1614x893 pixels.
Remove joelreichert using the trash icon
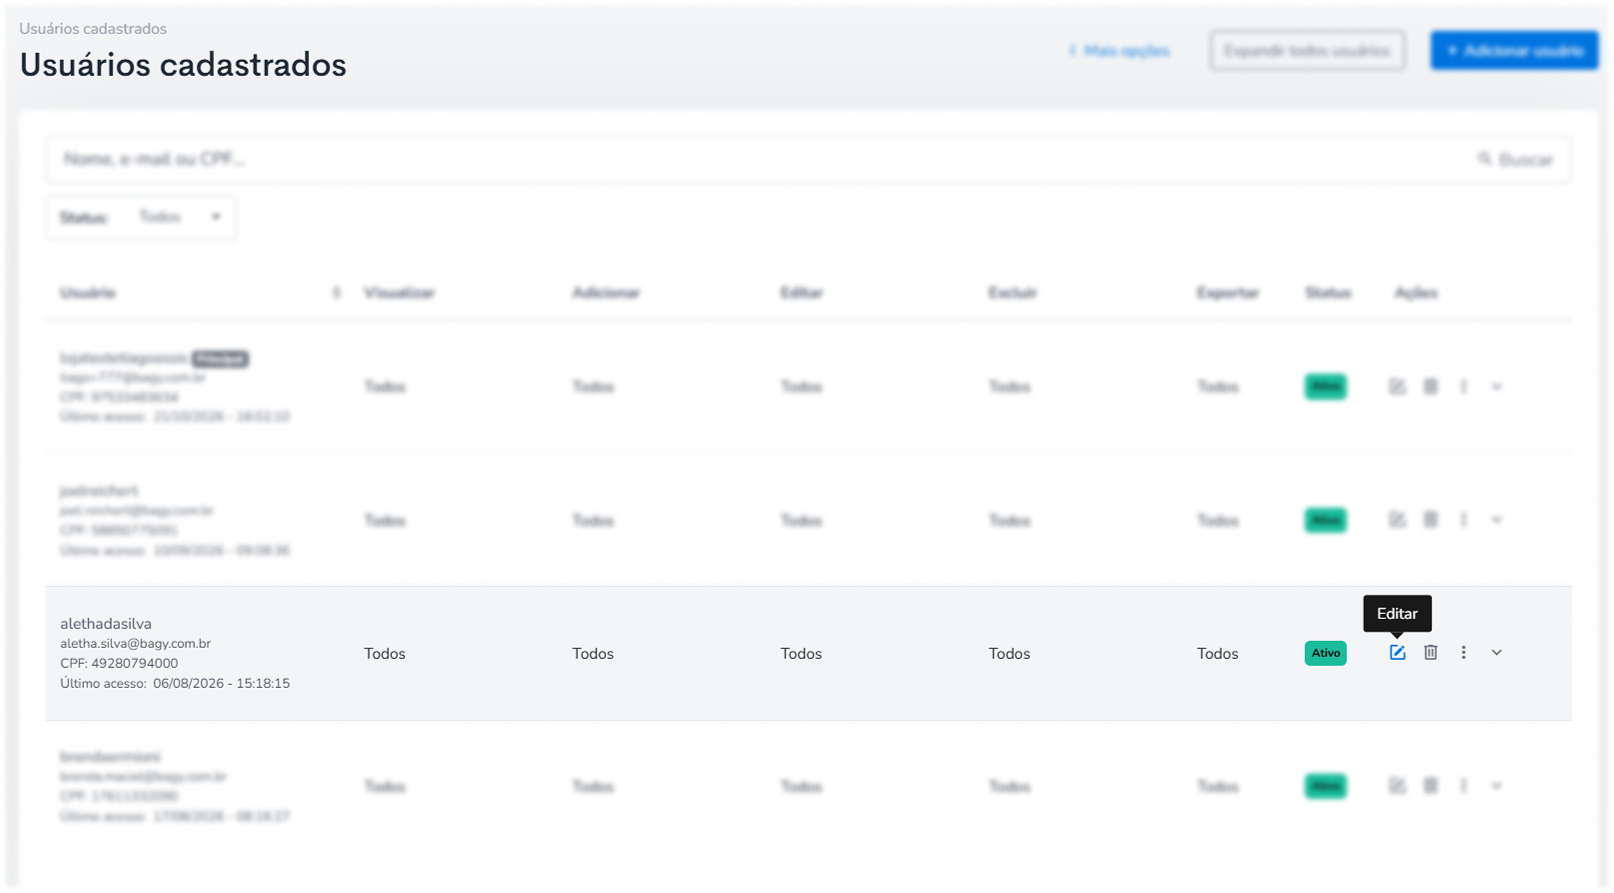(1431, 520)
